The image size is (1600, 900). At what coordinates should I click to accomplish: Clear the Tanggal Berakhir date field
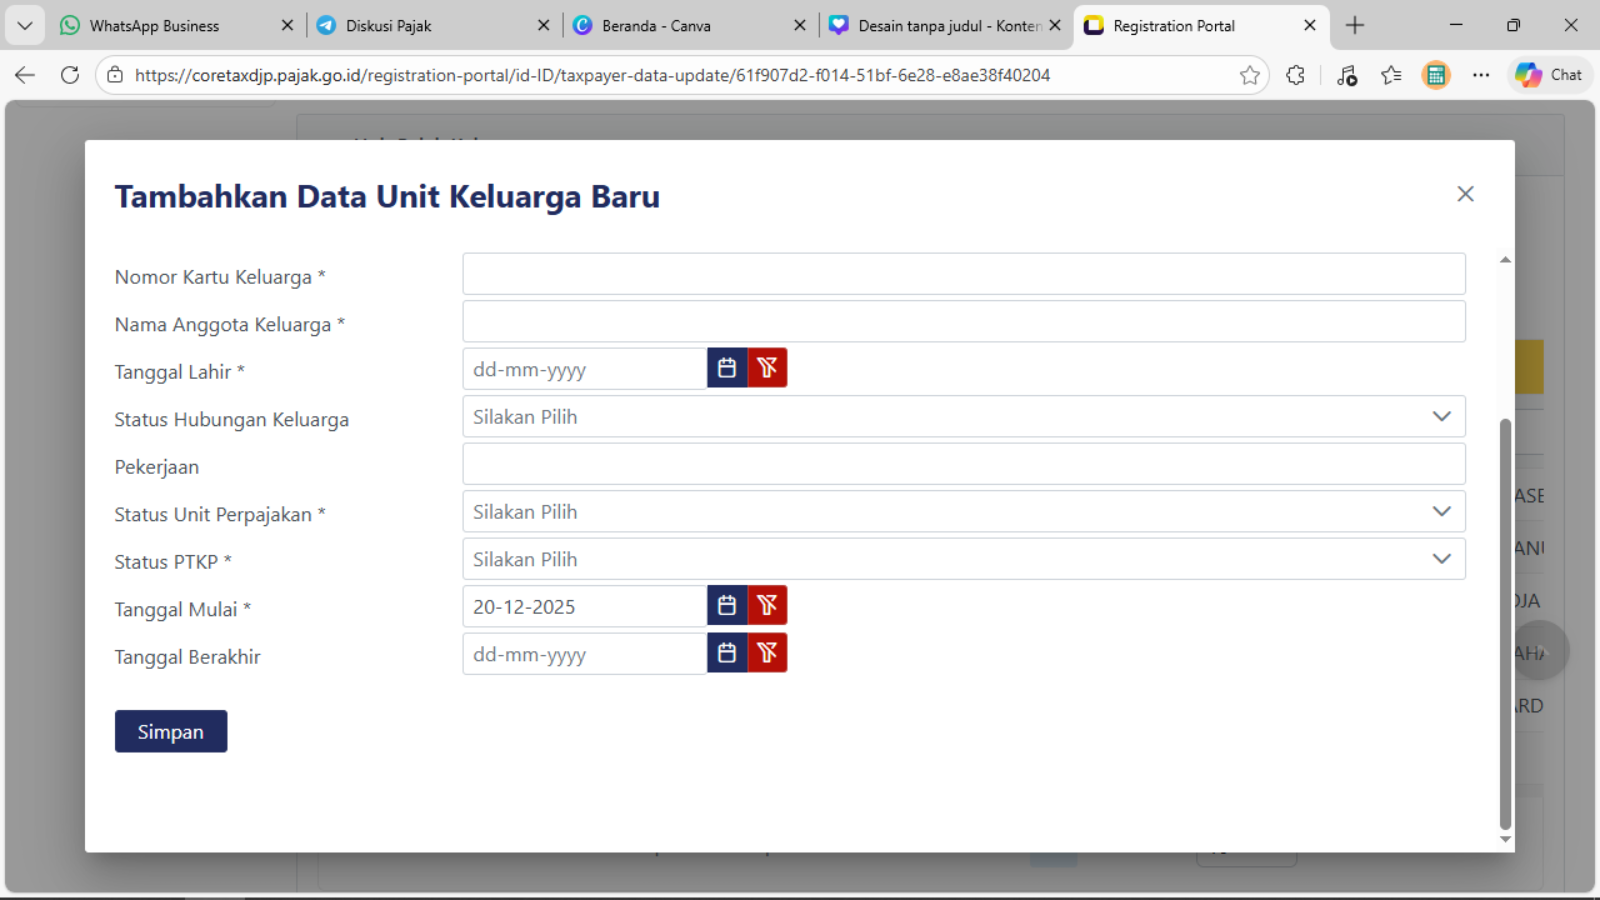coord(767,653)
